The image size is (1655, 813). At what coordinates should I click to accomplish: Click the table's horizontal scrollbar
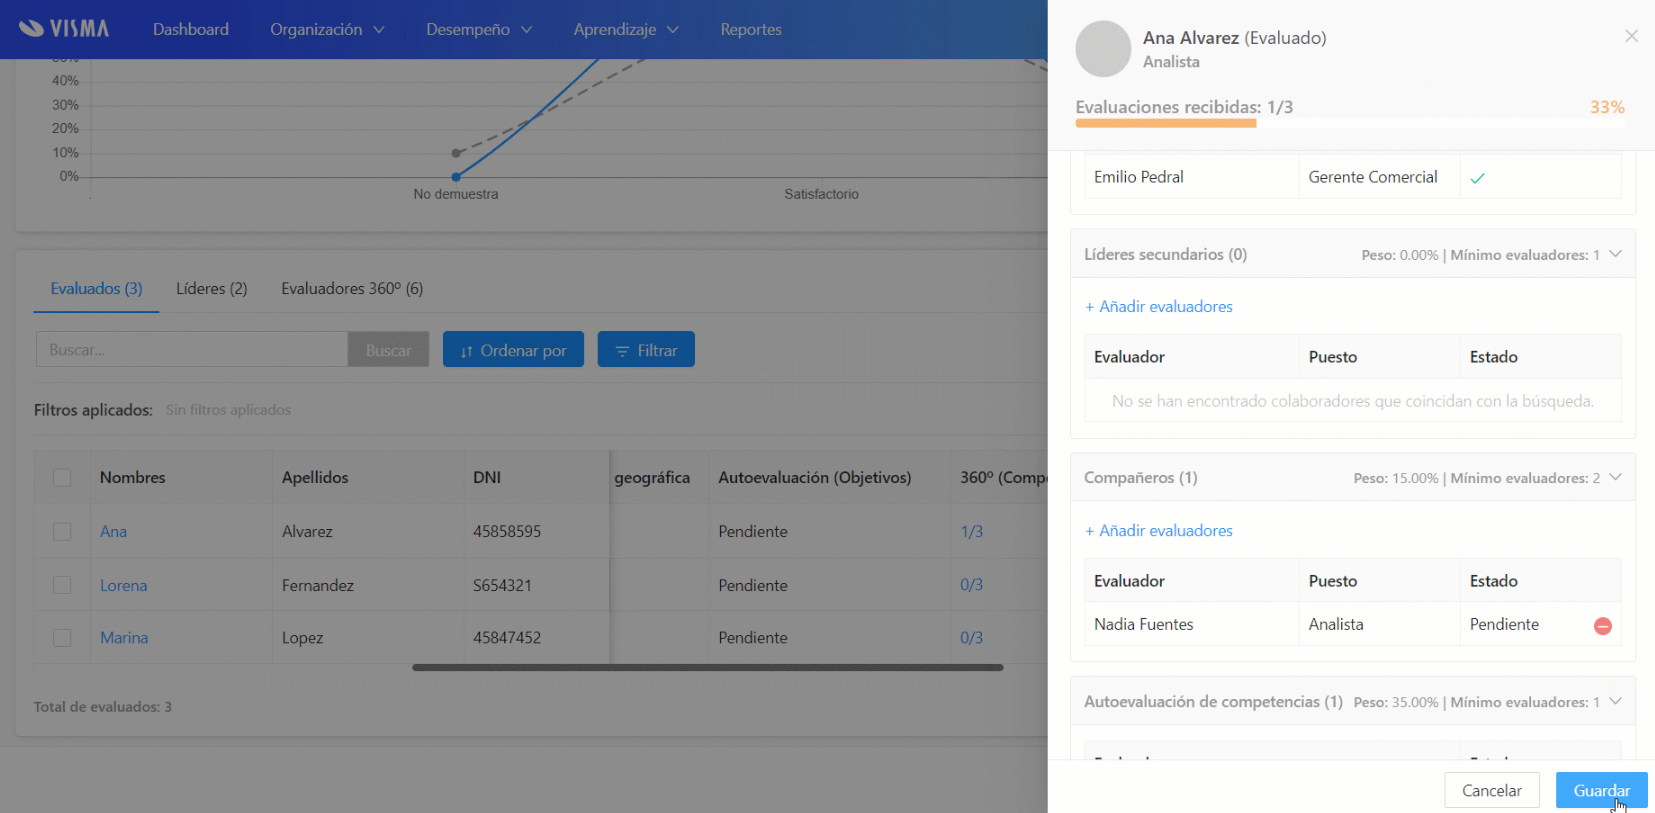pyautogui.click(x=707, y=667)
